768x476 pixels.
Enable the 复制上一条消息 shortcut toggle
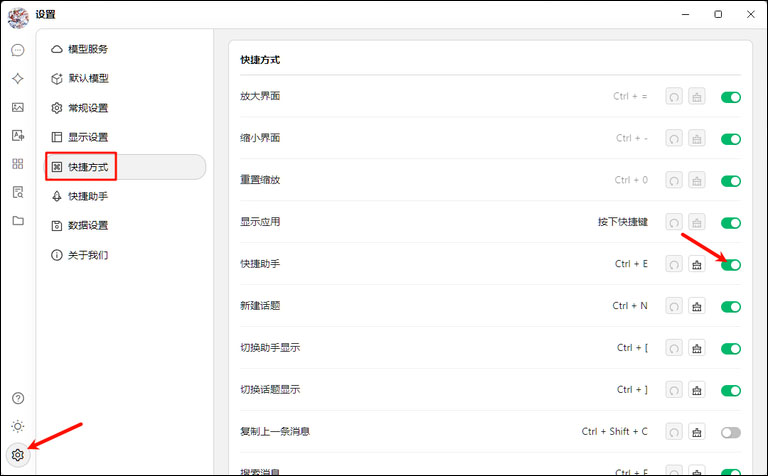731,432
